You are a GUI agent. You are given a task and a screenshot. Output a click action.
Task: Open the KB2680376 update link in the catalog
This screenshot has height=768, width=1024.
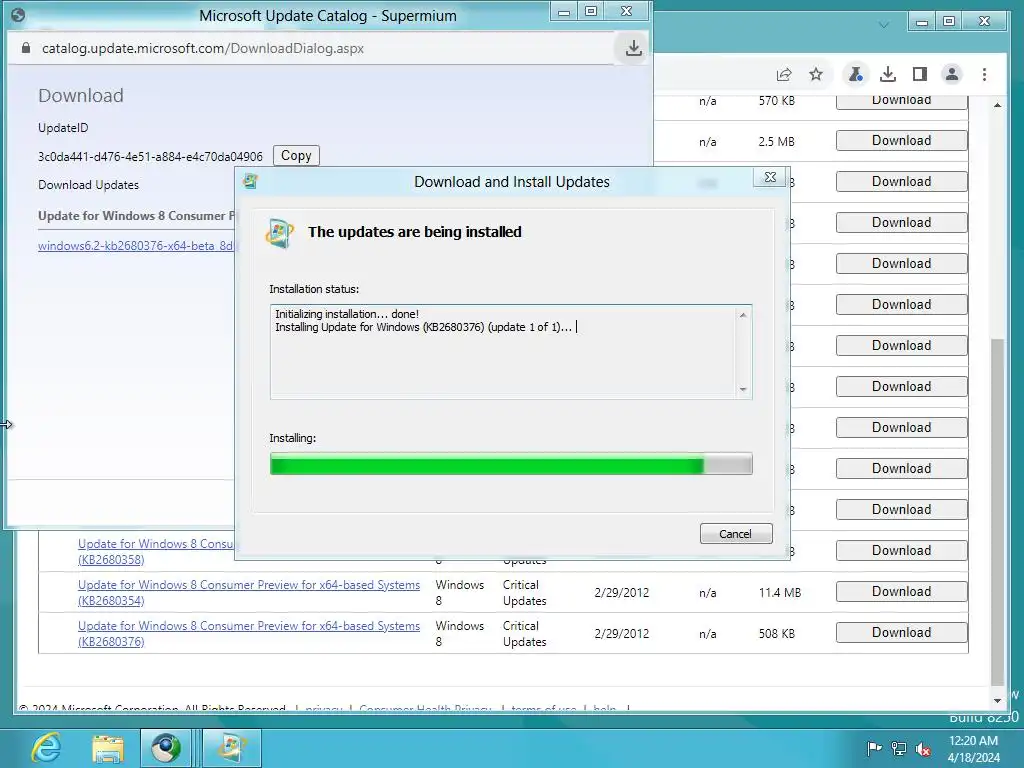(x=249, y=633)
